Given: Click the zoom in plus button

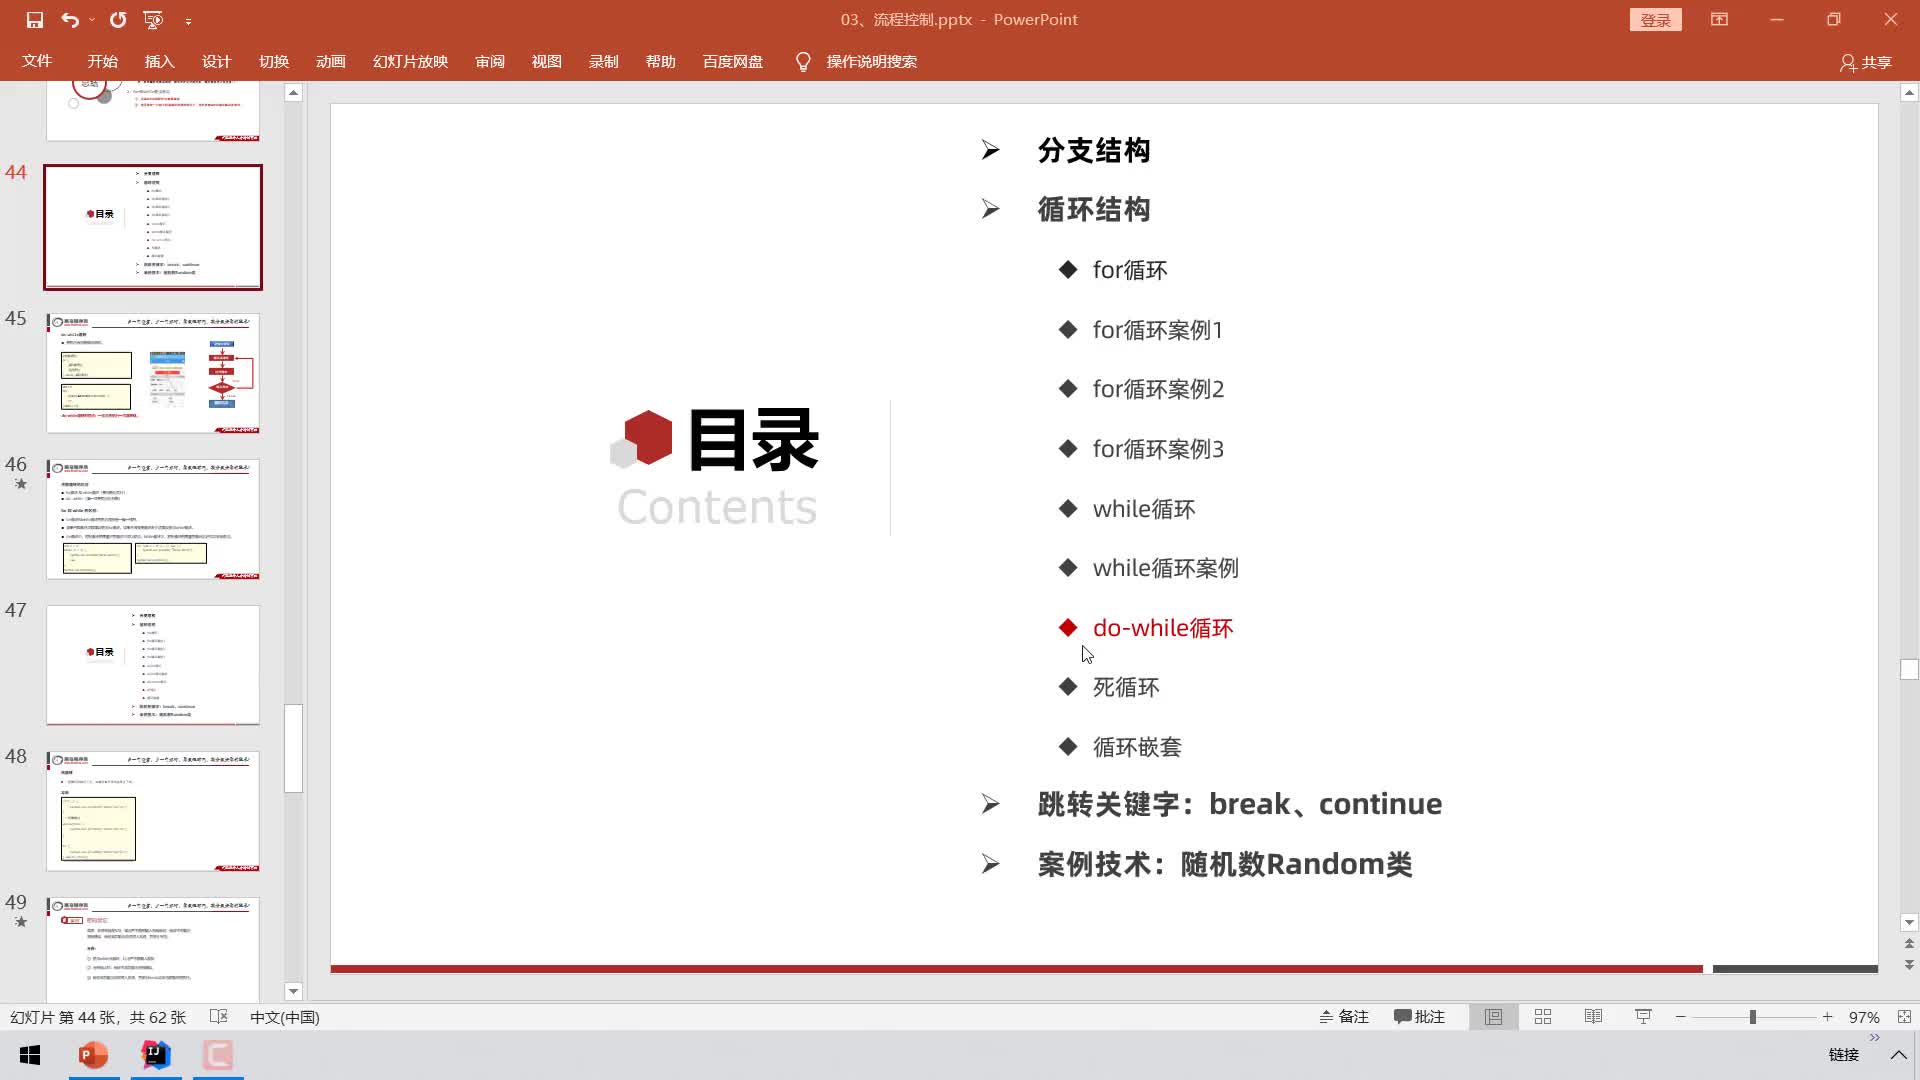Looking at the screenshot, I should pos(1827,1017).
